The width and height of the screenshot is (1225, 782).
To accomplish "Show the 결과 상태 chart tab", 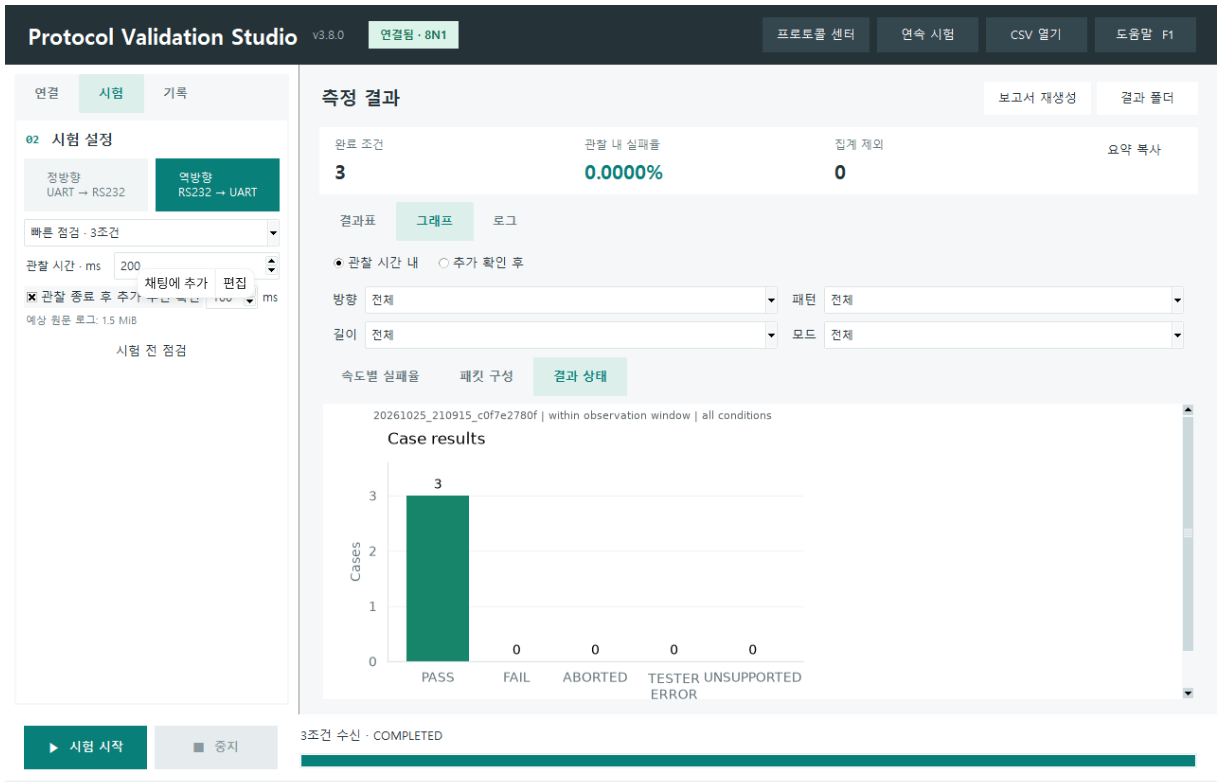I will click(580, 377).
